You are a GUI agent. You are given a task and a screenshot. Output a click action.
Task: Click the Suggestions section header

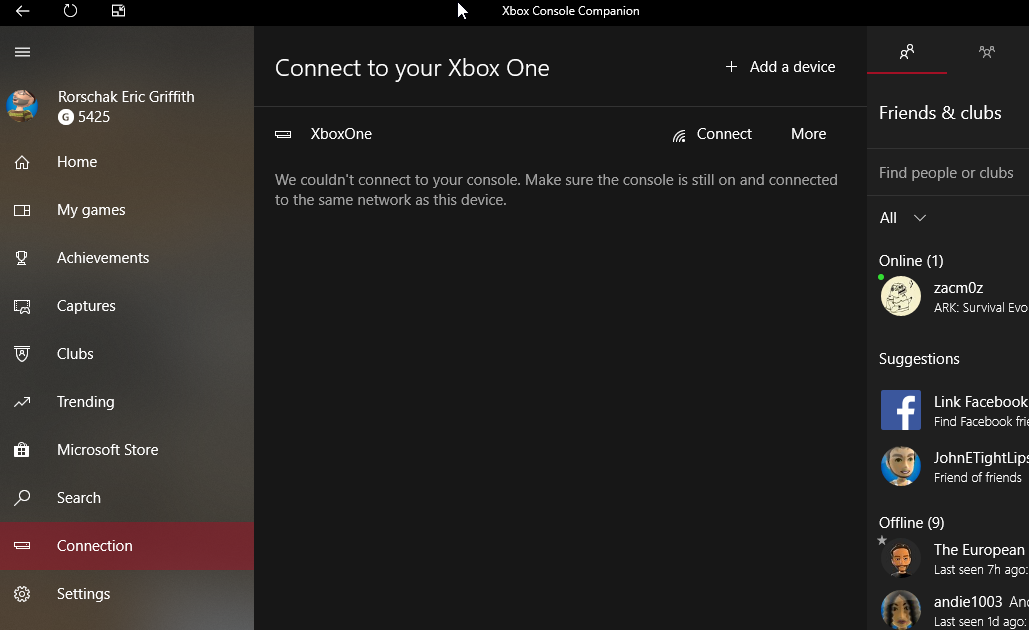click(919, 359)
